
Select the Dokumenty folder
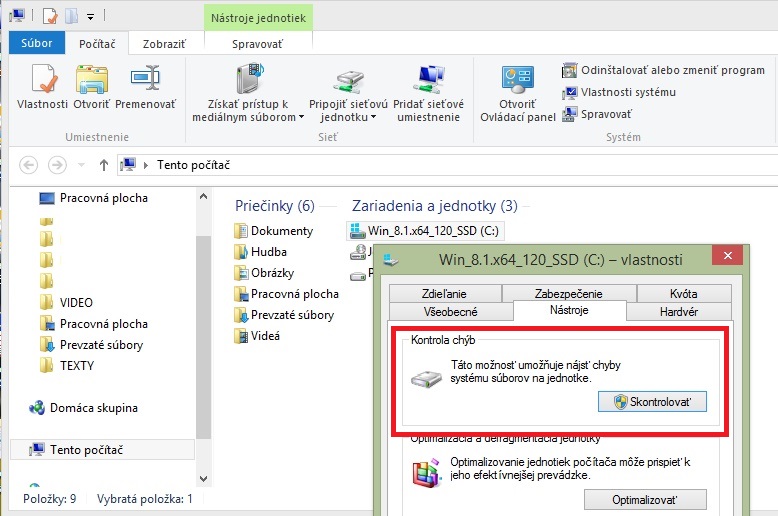coord(273,231)
